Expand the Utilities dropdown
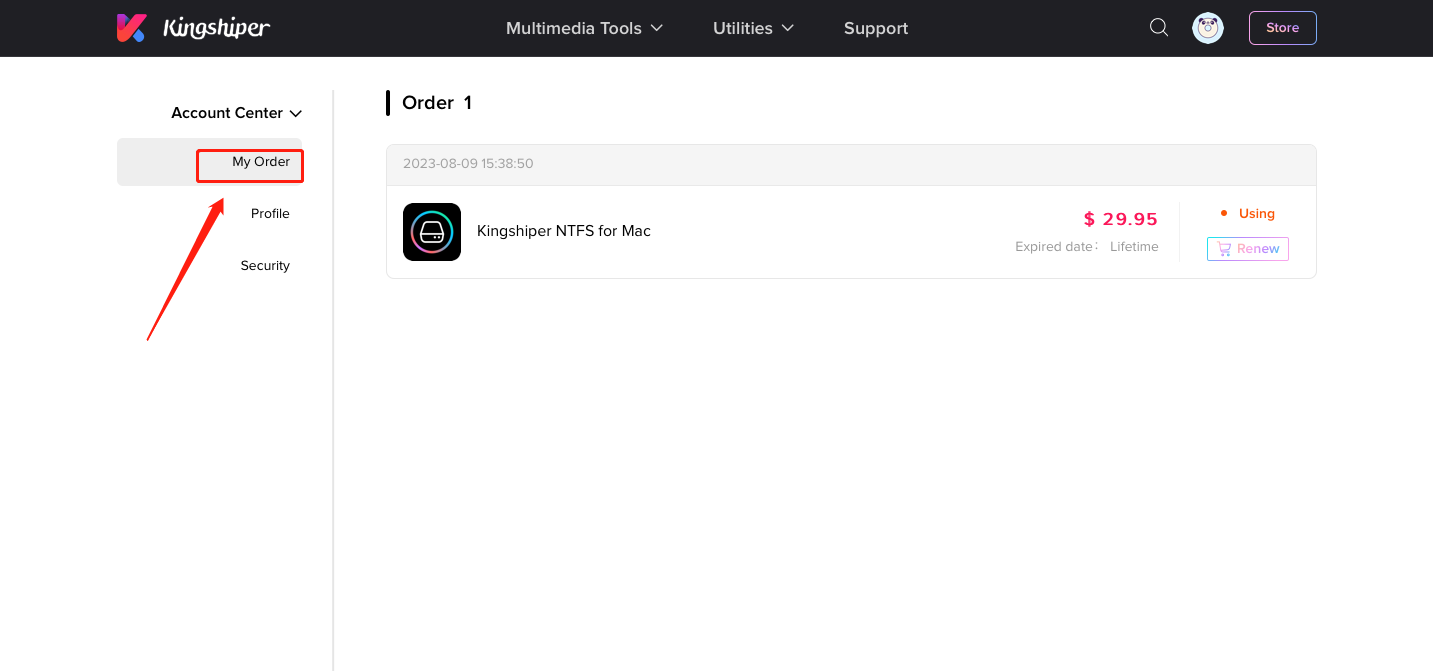The width and height of the screenshot is (1433, 671). coord(753,28)
